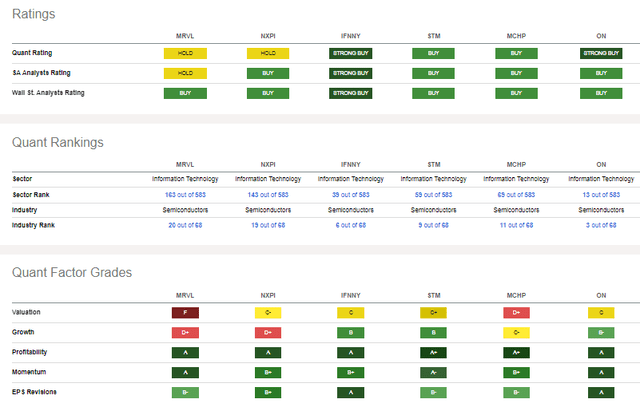Click MRVL's Growth grade badge
Viewport: 640px width, 411px height.
tap(185, 333)
